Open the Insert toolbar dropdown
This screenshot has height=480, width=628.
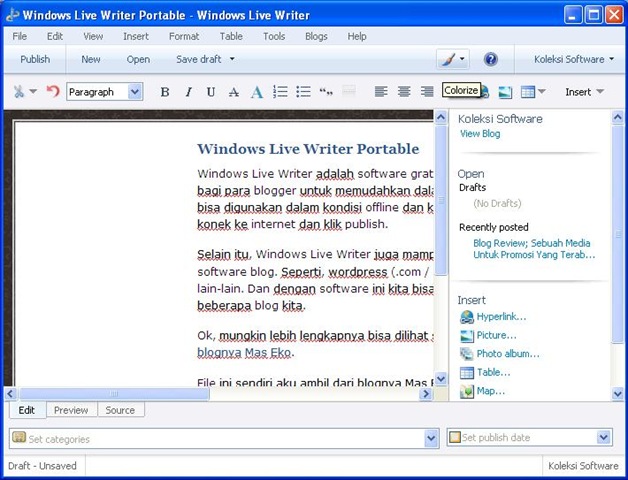coord(584,92)
